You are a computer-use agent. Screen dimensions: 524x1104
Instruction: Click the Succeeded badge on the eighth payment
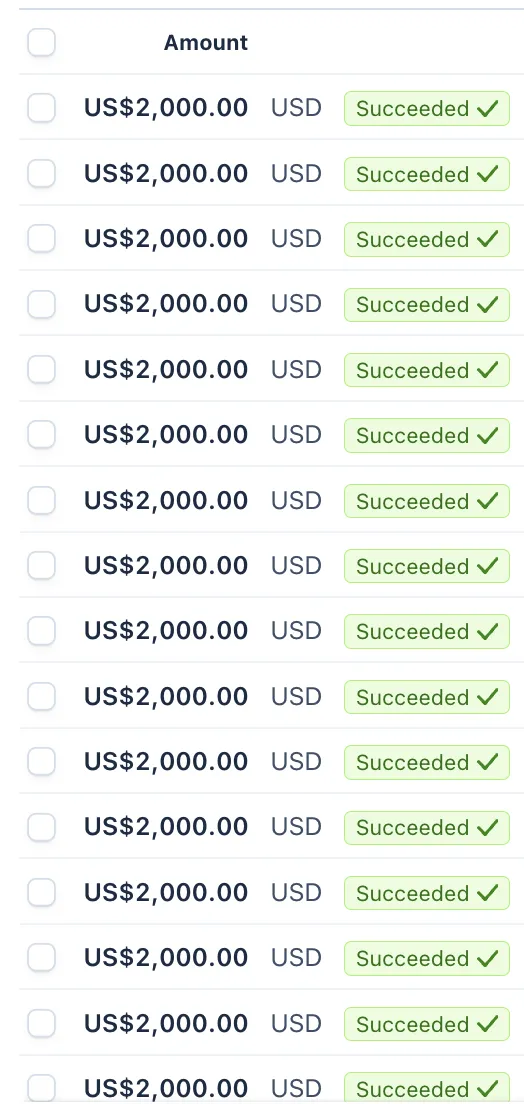point(427,566)
